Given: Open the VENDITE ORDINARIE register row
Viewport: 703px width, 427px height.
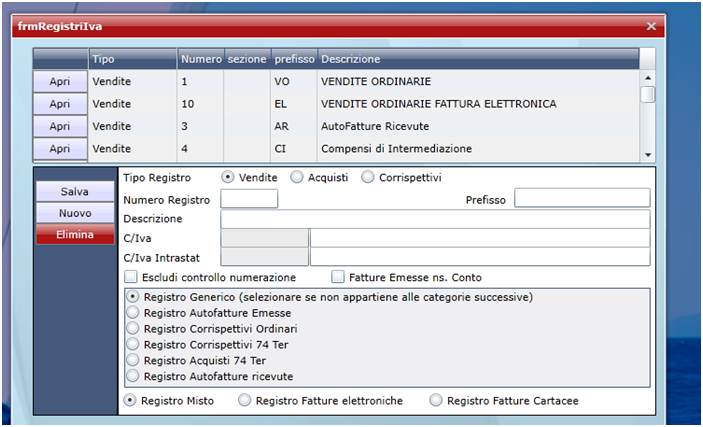Looking at the screenshot, I should tap(60, 81).
